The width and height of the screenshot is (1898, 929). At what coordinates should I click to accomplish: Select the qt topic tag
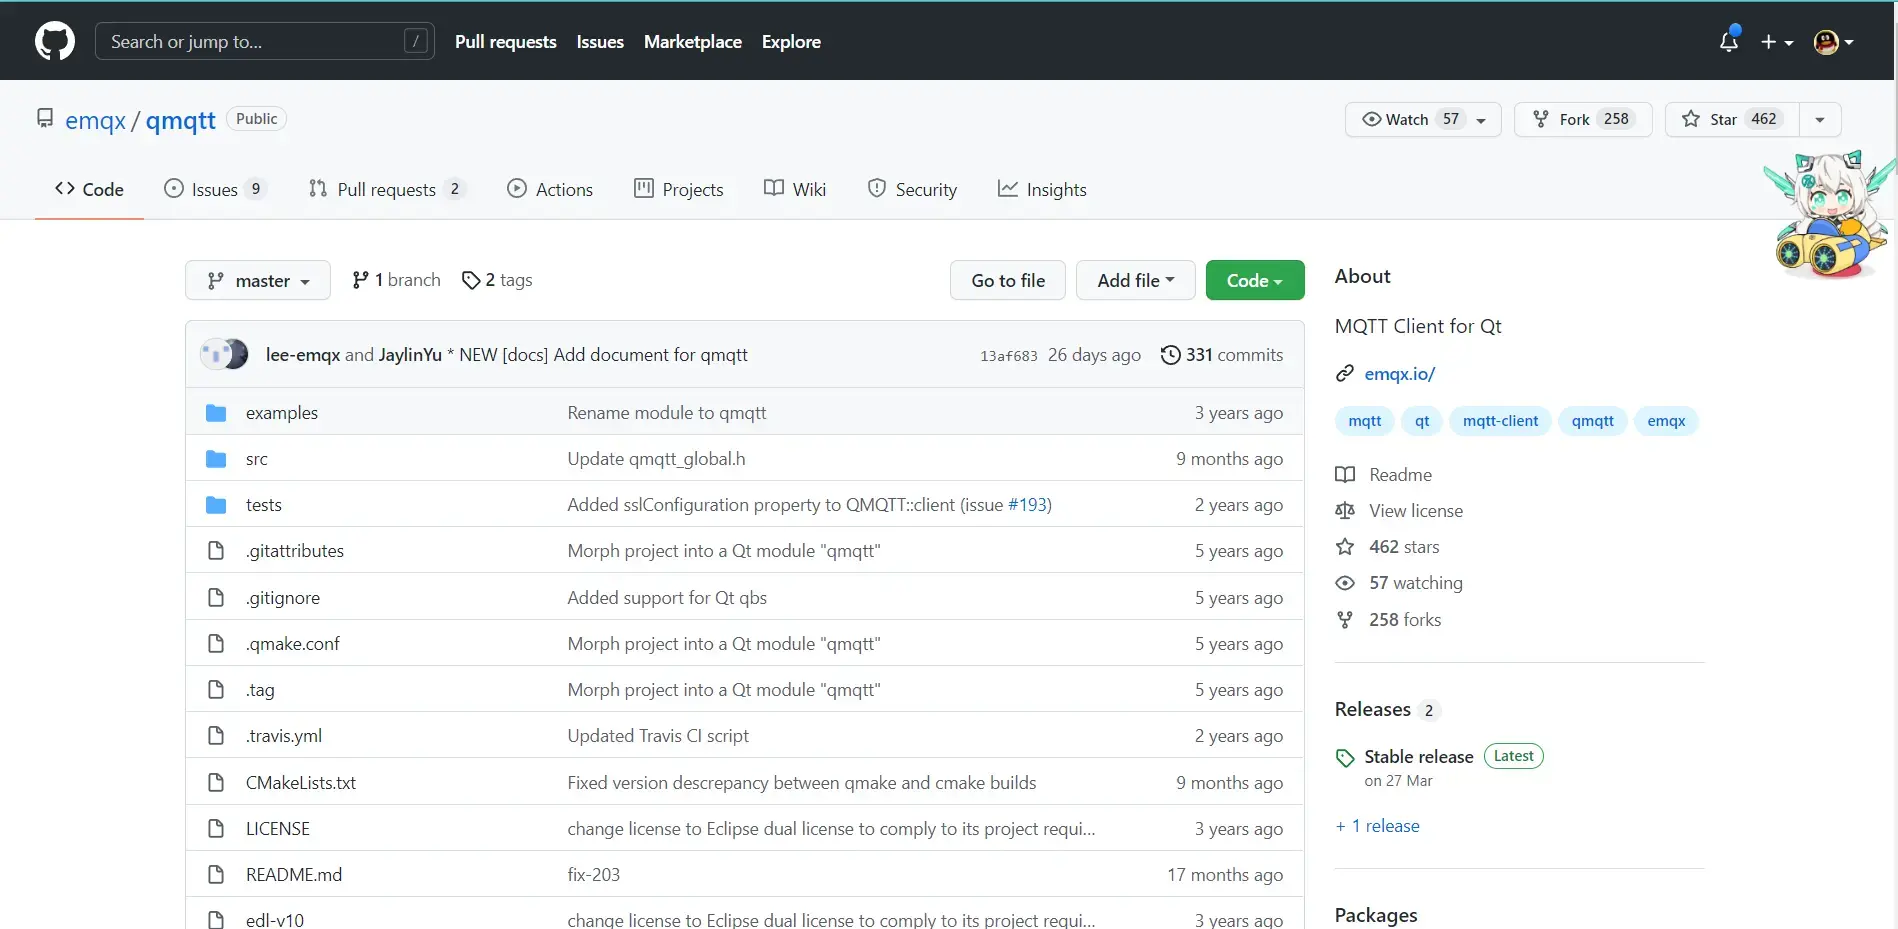1422,421
